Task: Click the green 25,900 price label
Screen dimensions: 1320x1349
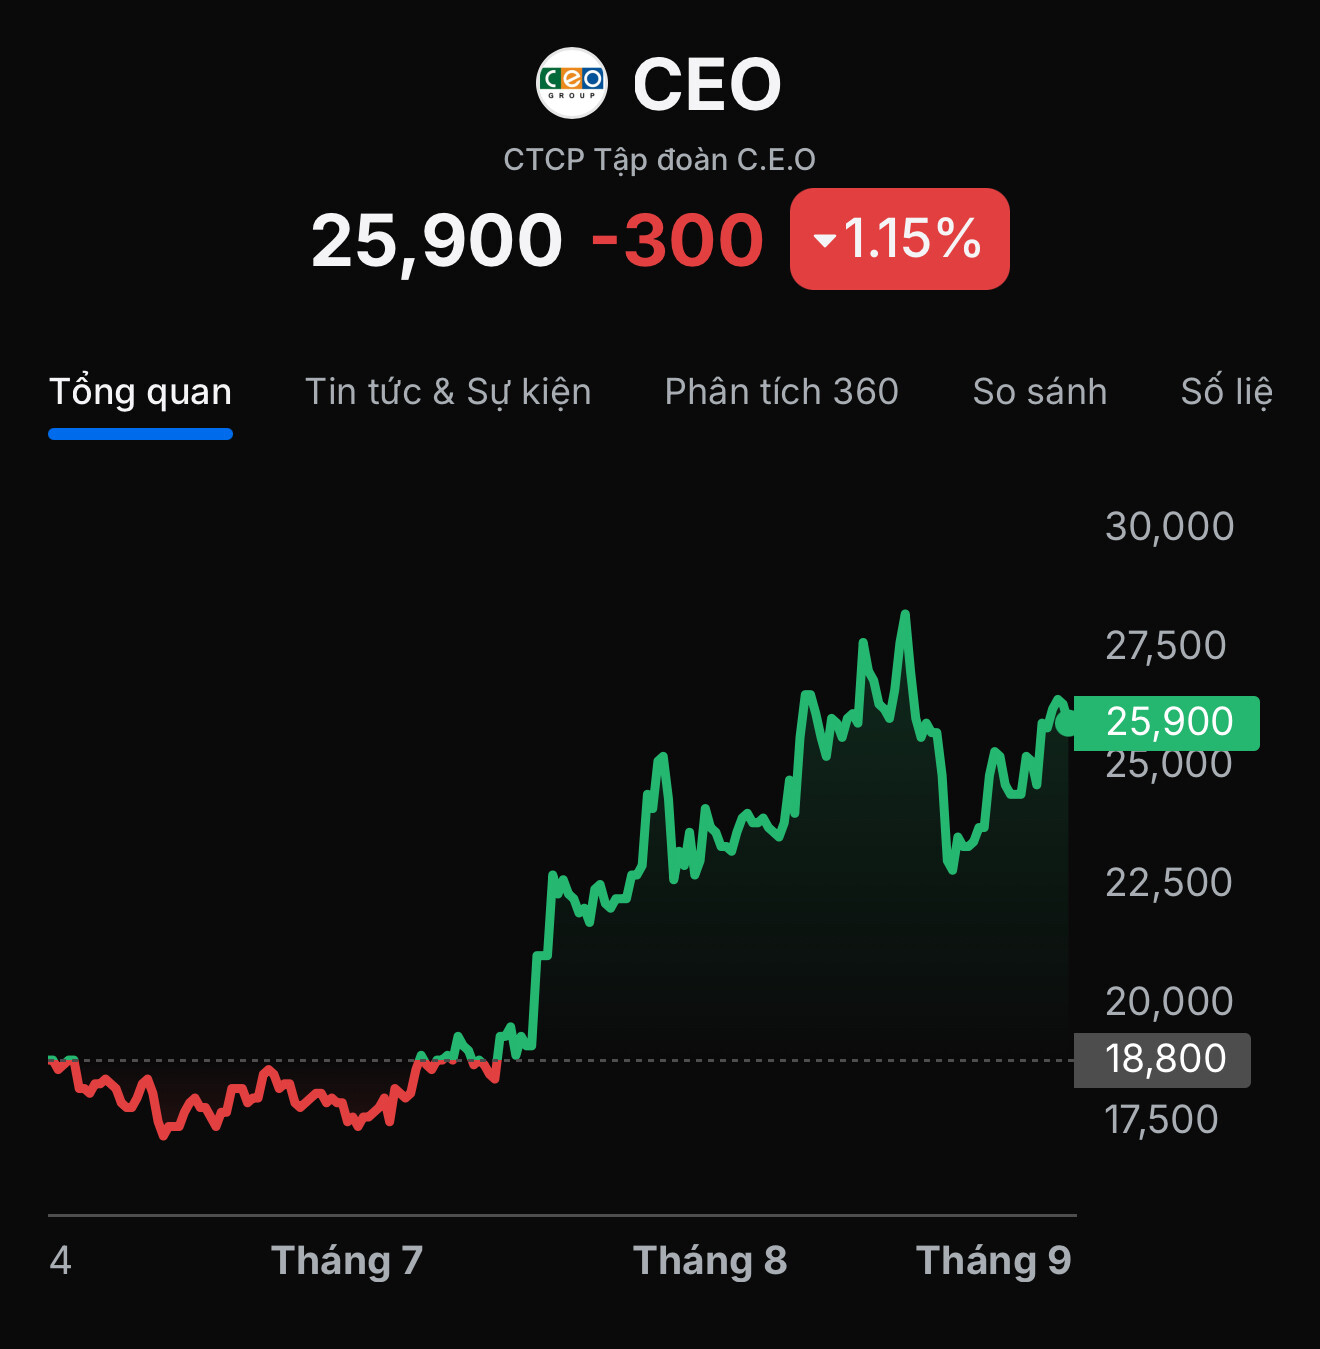Action: pyautogui.click(x=1168, y=722)
